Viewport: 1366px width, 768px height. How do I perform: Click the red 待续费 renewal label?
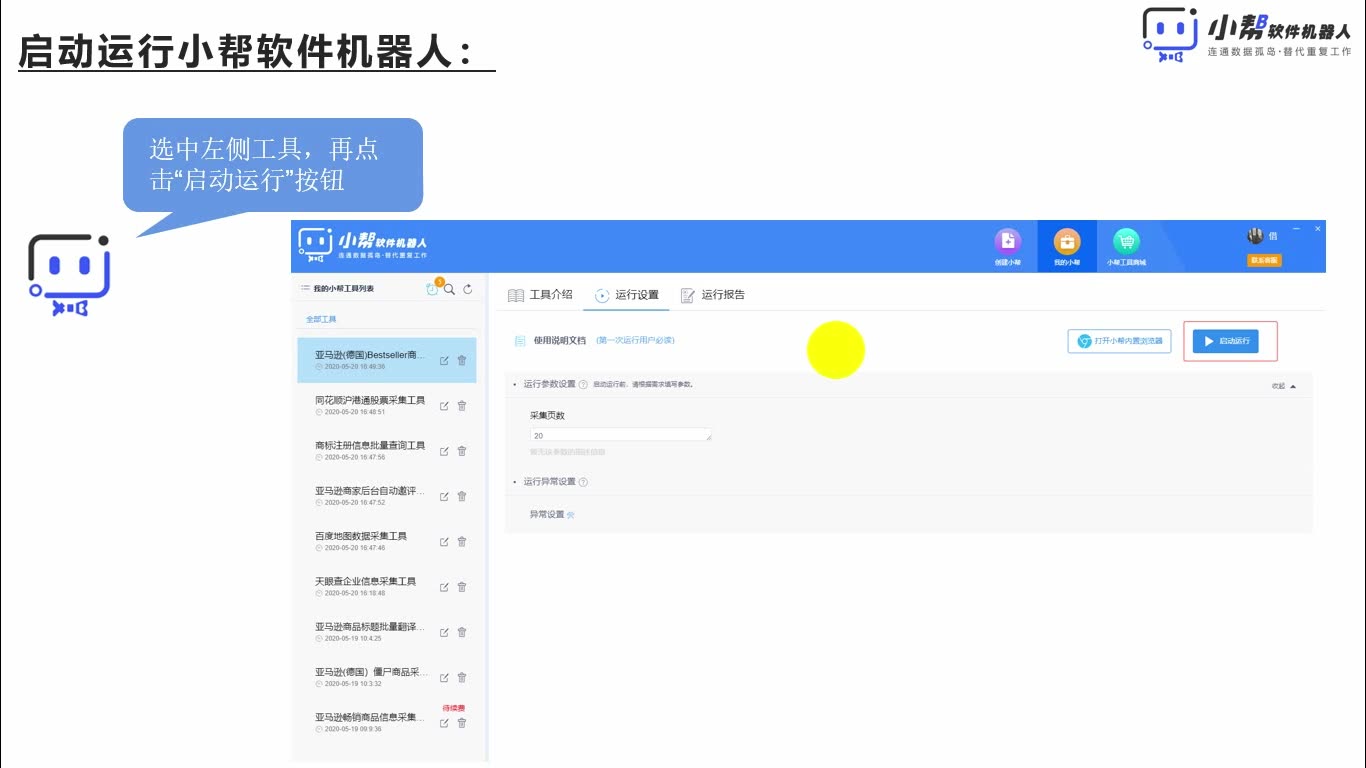(454, 708)
